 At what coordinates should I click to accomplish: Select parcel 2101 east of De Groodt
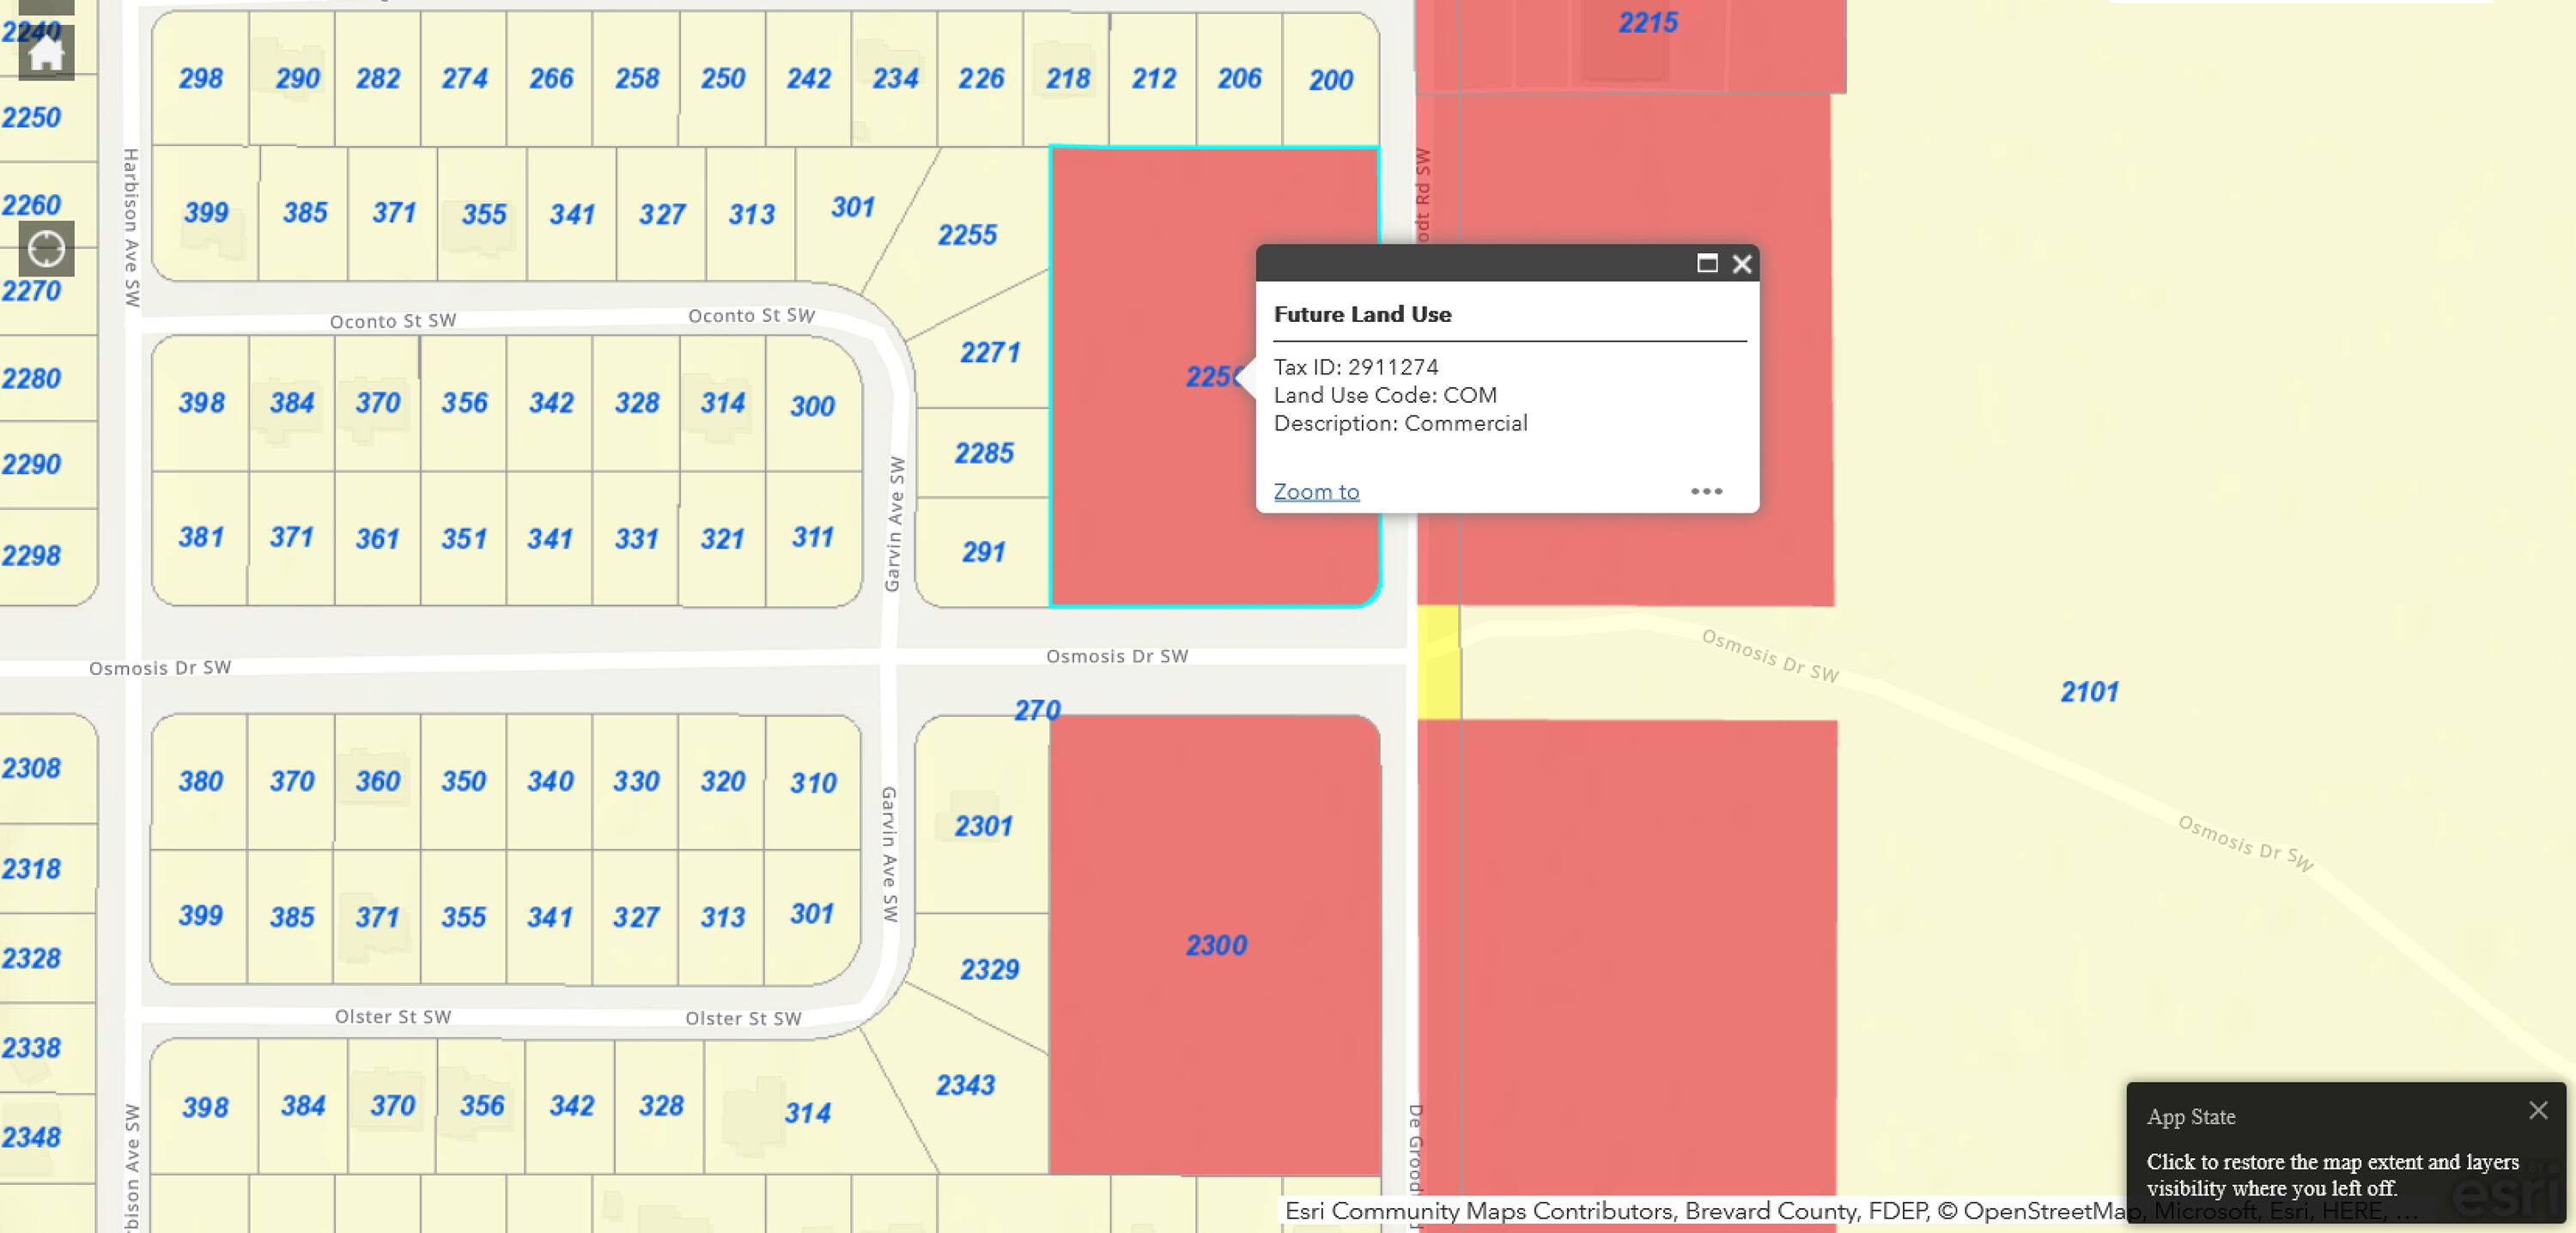click(2089, 691)
